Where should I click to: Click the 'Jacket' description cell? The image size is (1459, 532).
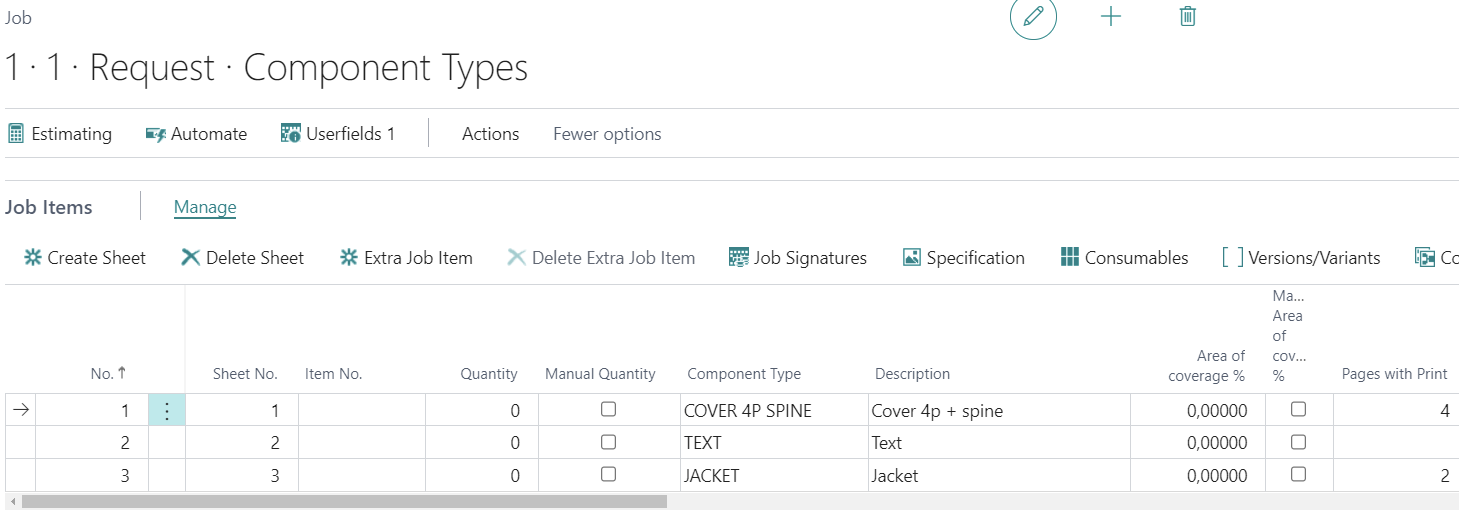(x=999, y=476)
